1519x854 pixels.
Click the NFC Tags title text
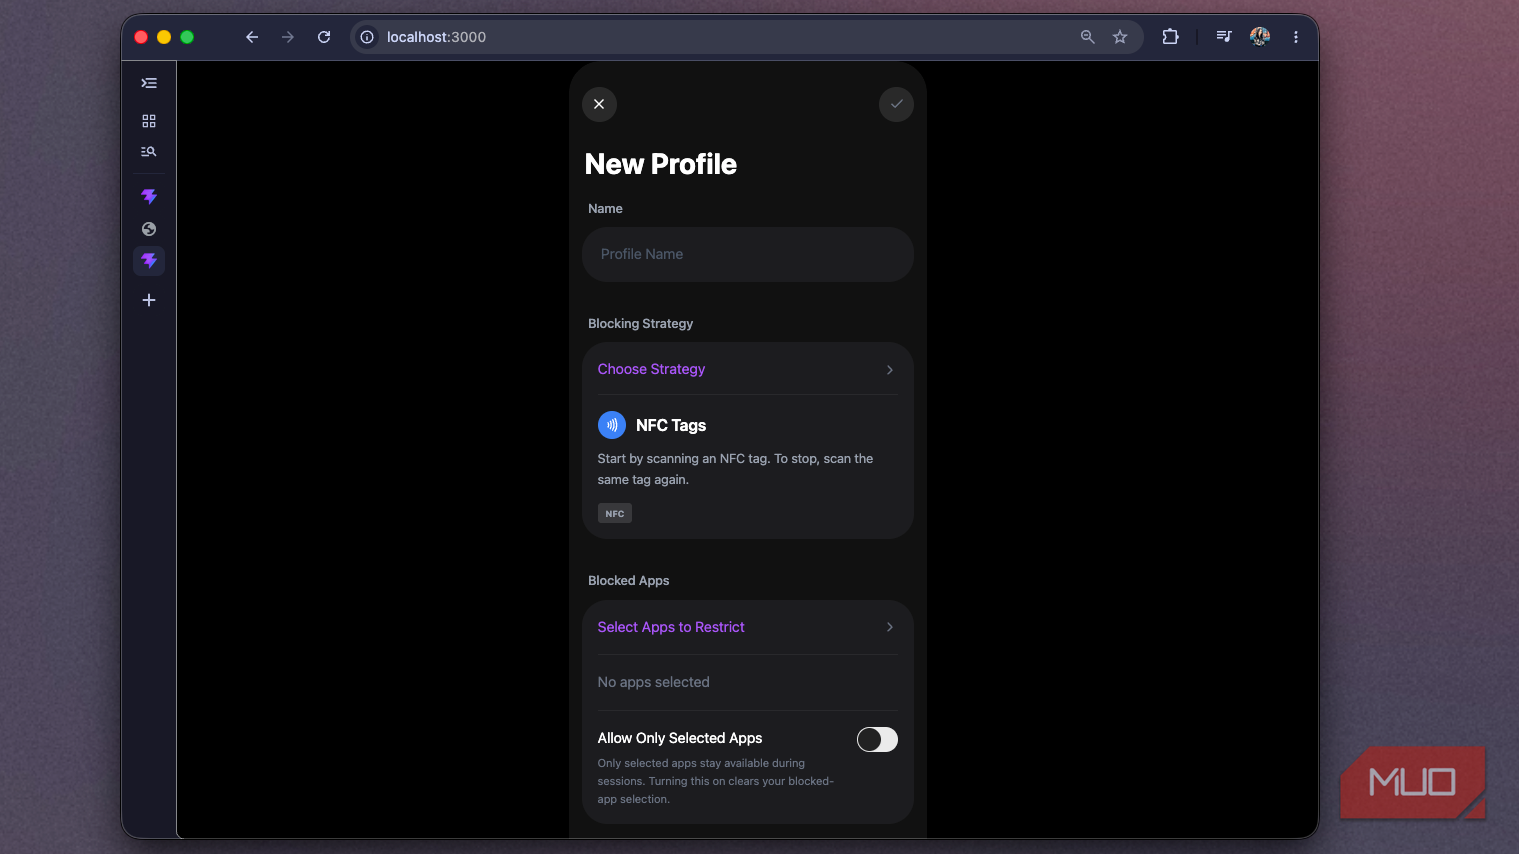pyautogui.click(x=671, y=425)
